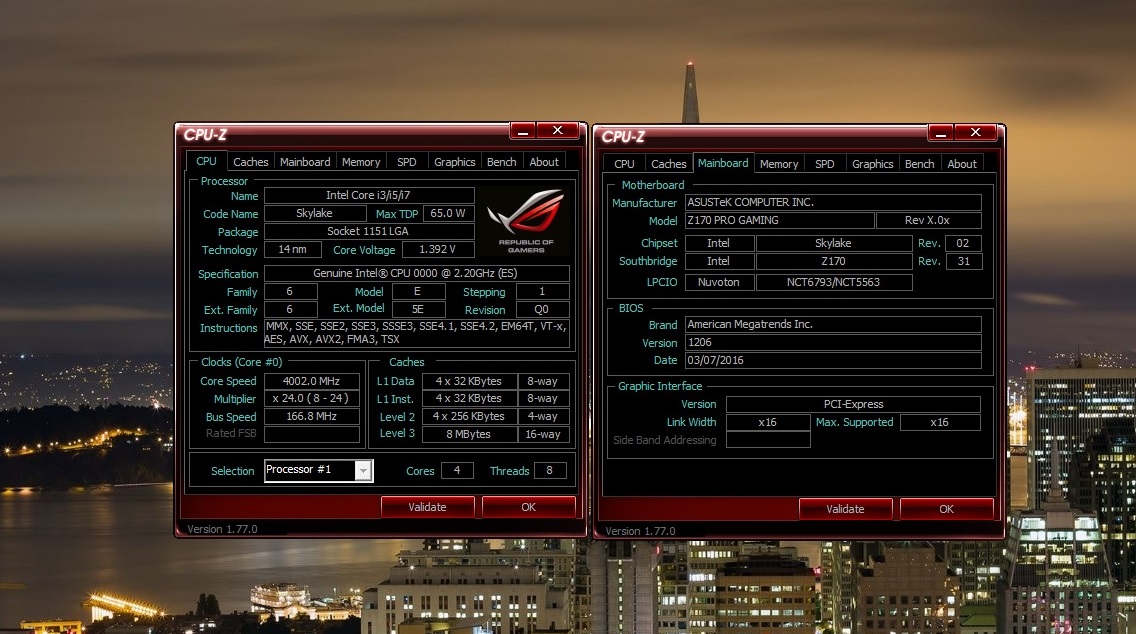Click the Graphic Interface Version 'PCI-Express'
Screen dimensions: 1136x634
click(853, 404)
